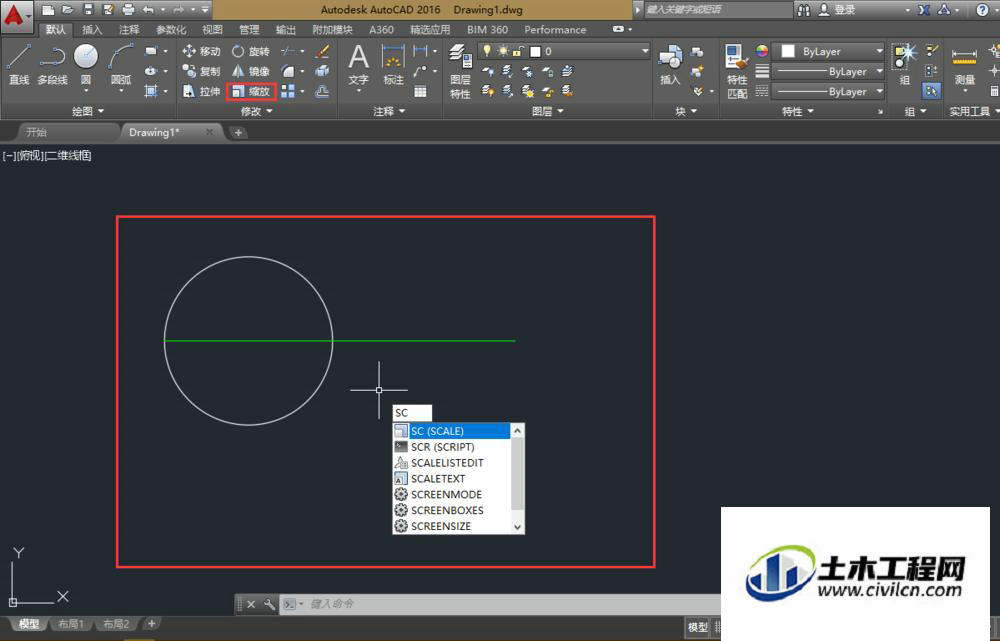The image size is (1000, 641).
Task: Click the Undo arrow icon
Action: [x=148, y=9]
